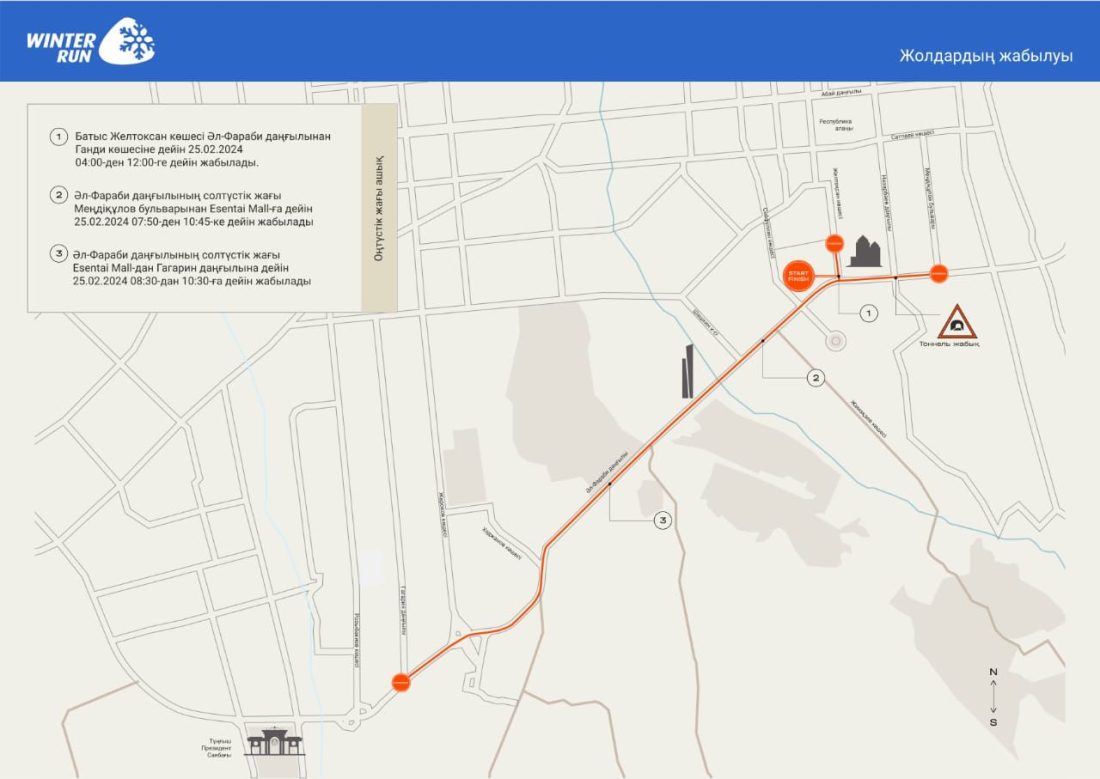Click road-closed sign near Mendikulov boulevard
Image resolution: width=1100 pixels, height=779 pixels.
point(938,272)
